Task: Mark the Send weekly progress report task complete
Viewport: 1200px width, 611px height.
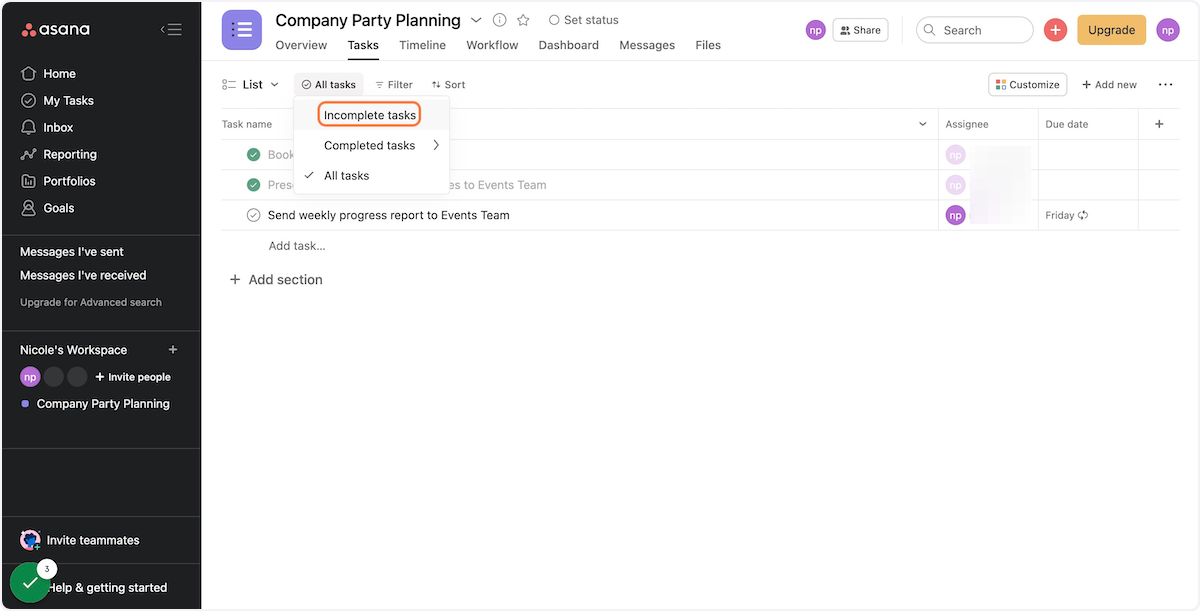Action: (254, 215)
